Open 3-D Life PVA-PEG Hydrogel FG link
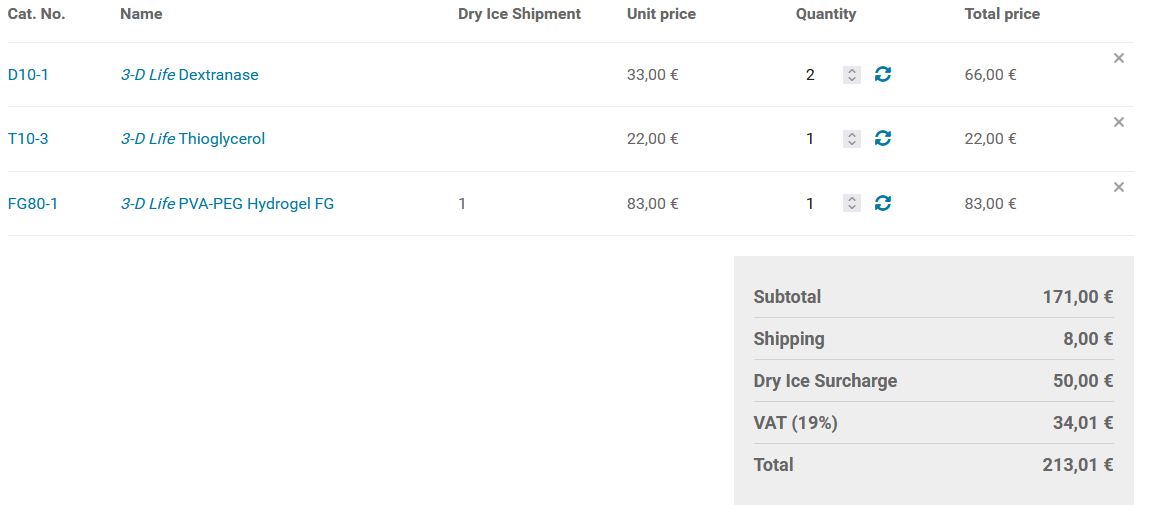This screenshot has height=505, width=1151. click(x=227, y=204)
